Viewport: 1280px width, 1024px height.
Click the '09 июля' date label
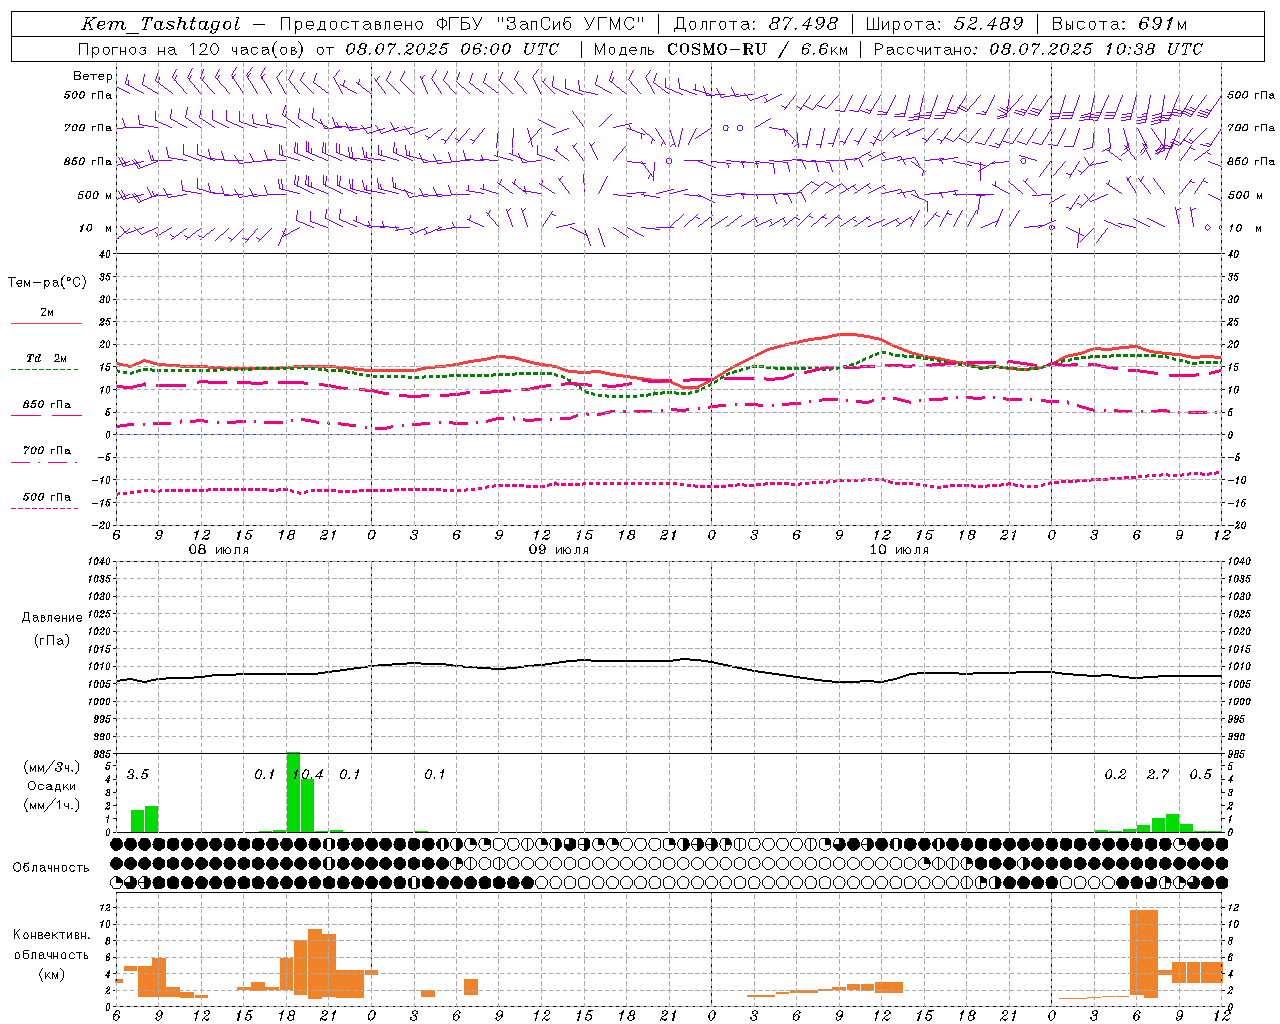pos(559,550)
